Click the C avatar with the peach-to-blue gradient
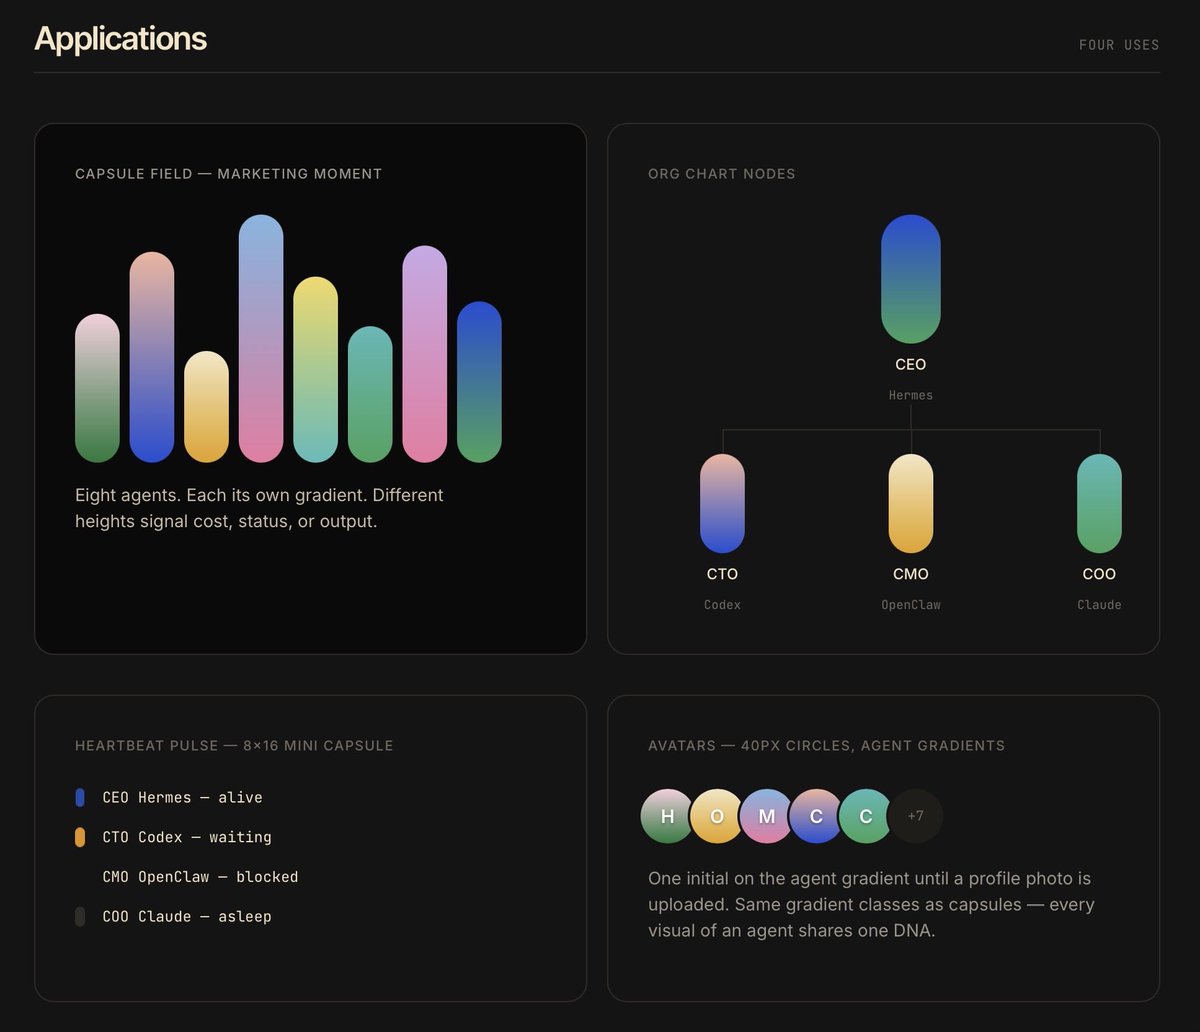Image resolution: width=1200 pixels, height=1032 pixels. click(816, 816)
